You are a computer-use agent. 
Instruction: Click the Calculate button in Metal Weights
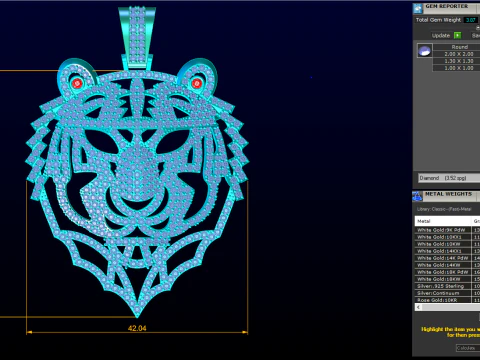click(468, 348)
